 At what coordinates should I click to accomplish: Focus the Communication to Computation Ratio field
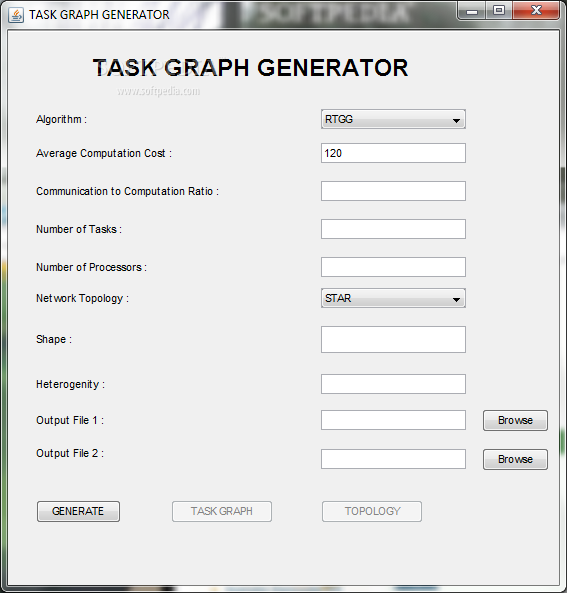pyautogui.click(x=393, y=191)
